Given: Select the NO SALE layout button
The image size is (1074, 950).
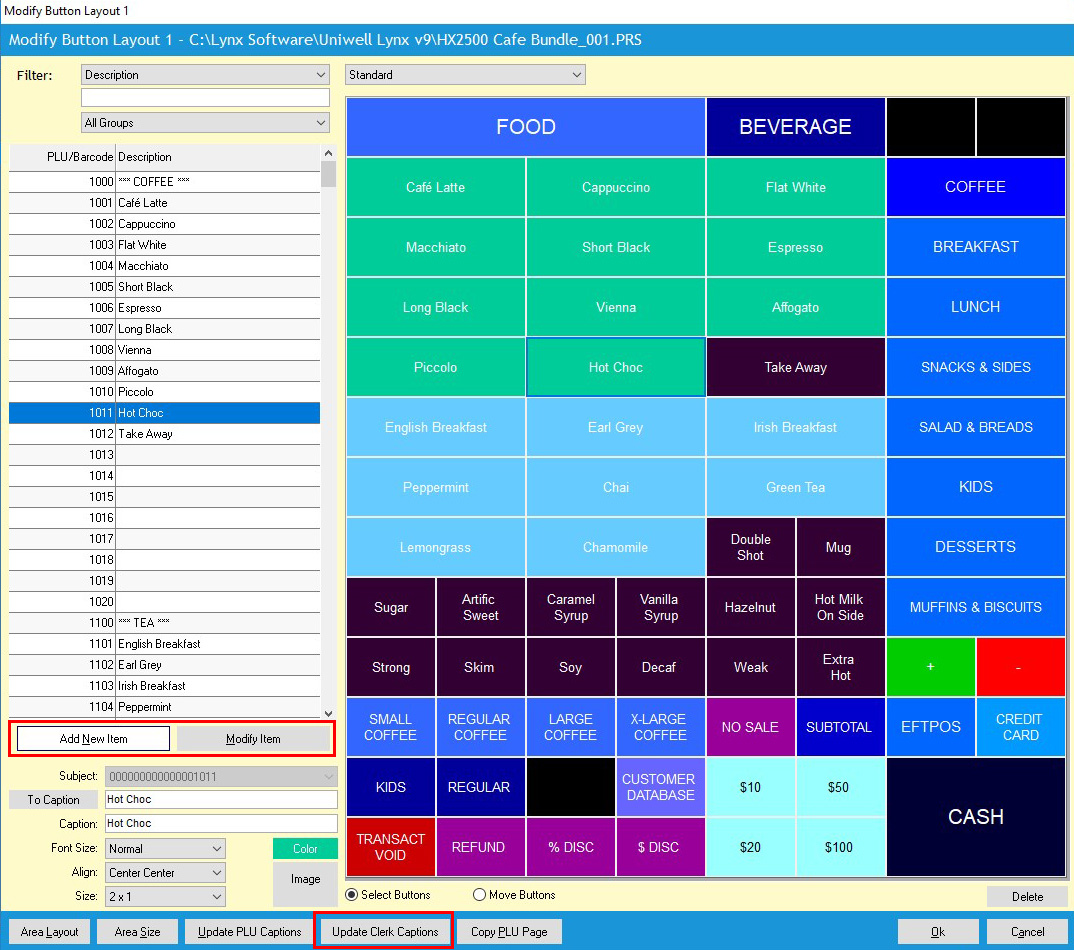Looking at the screenshot, I should pyautogui.click(x=750, y=727).
